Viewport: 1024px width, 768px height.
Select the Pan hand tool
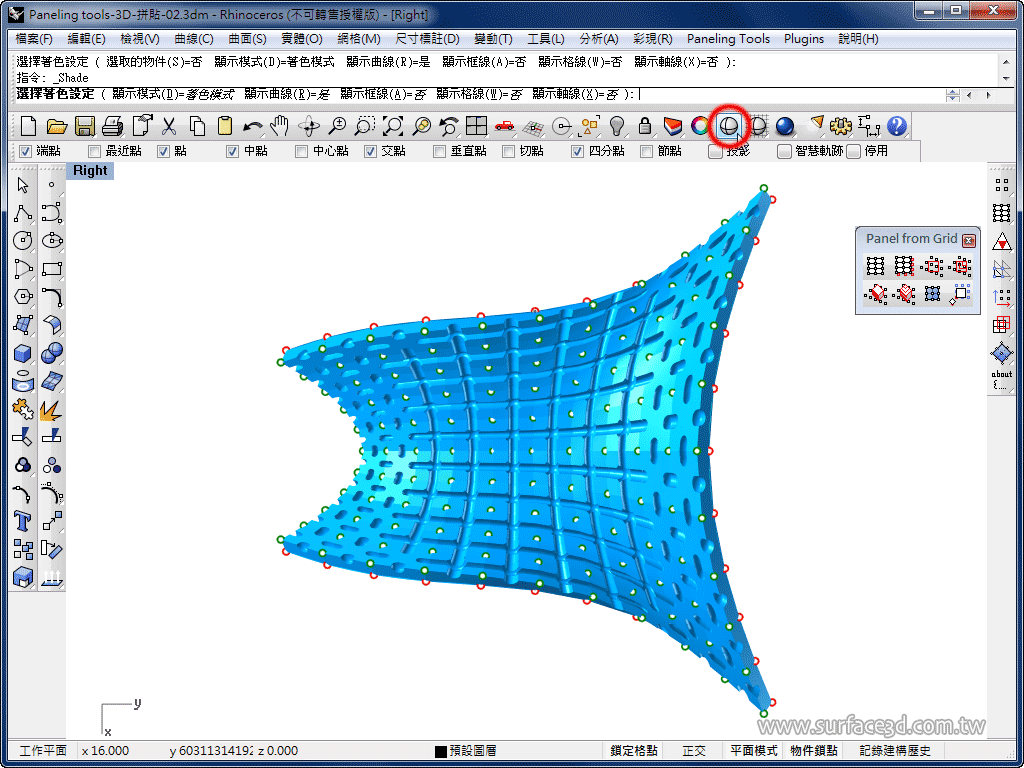tap(281, 125)
